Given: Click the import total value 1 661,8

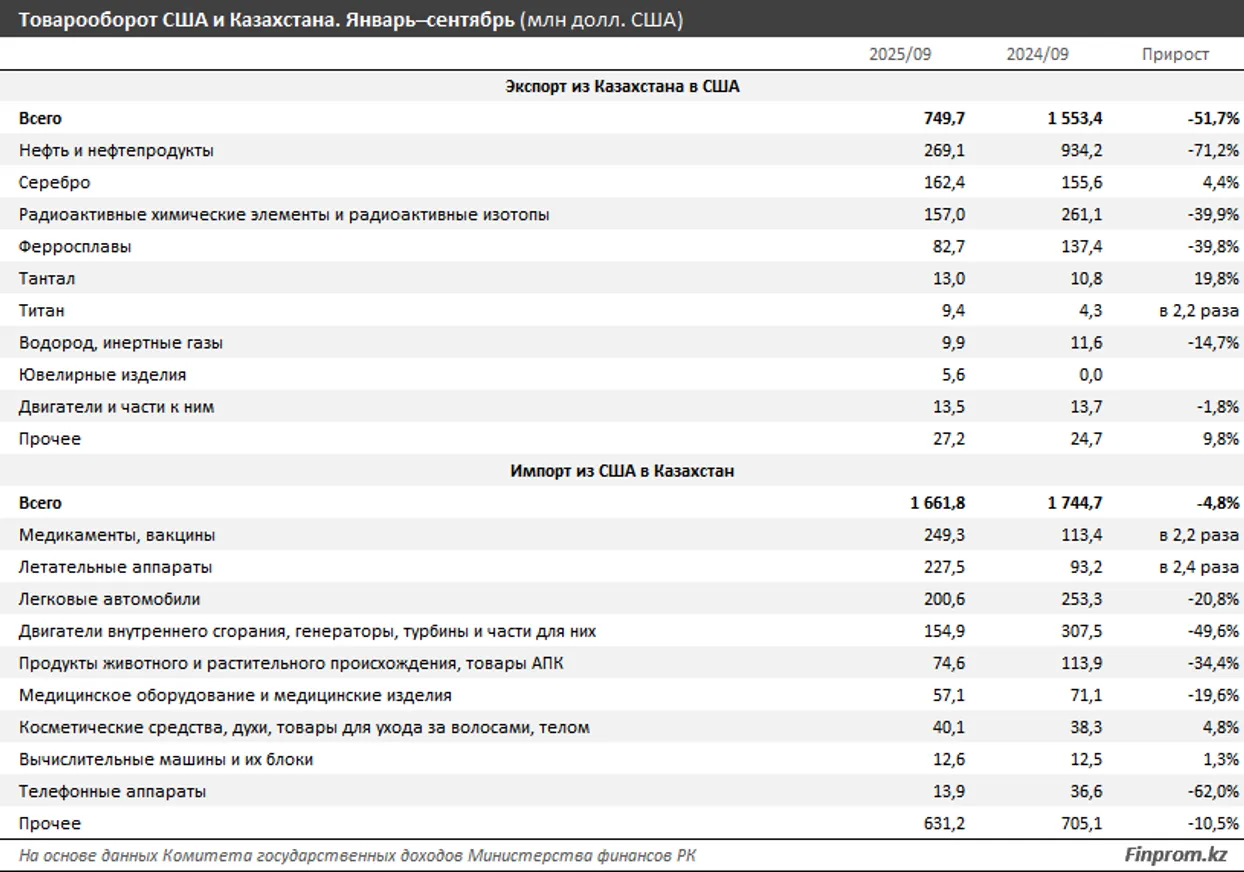Looking at the screenshot, I should [937, 503].
